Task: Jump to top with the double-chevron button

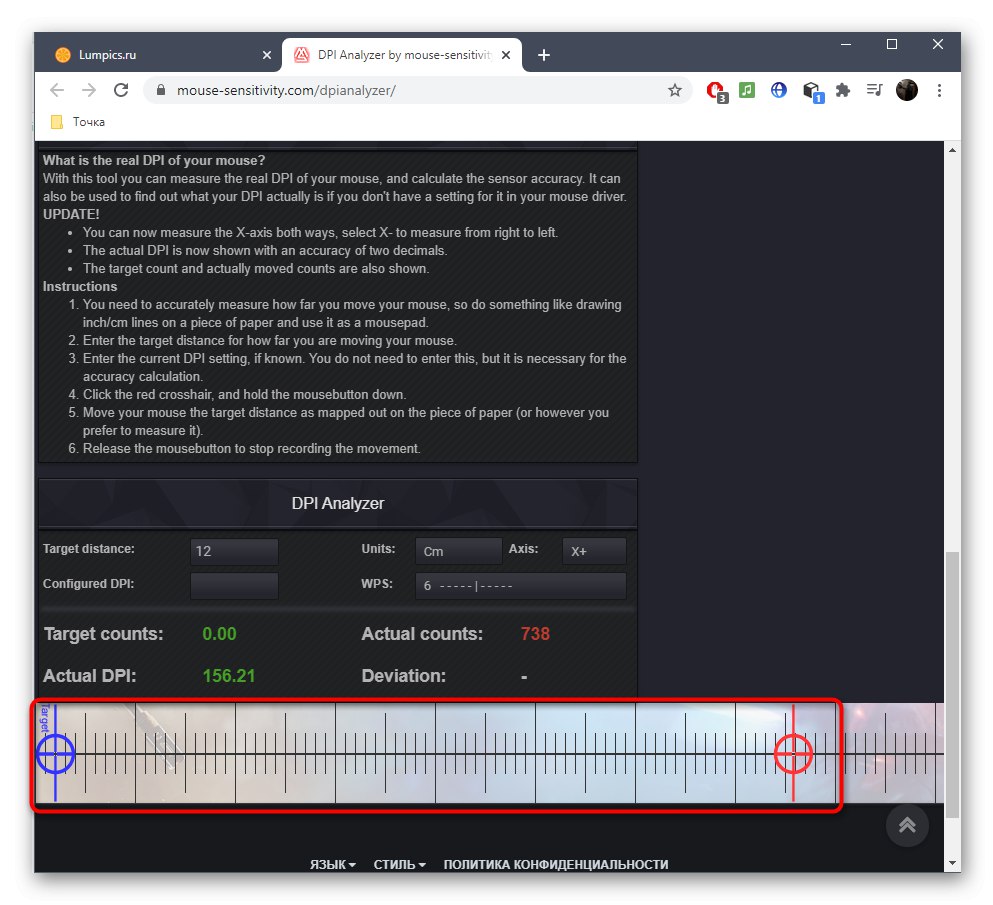Action: pyautogui.click(x=907, y=825)
